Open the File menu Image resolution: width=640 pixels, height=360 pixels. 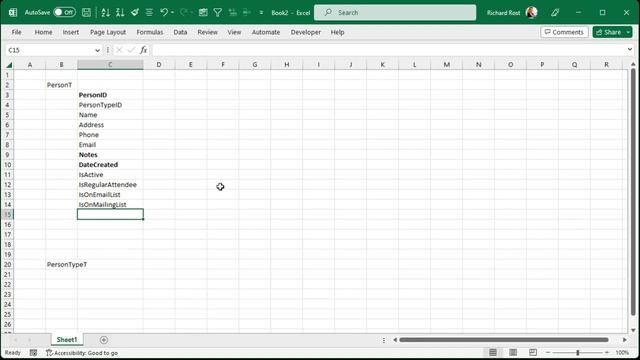point(16,32)
